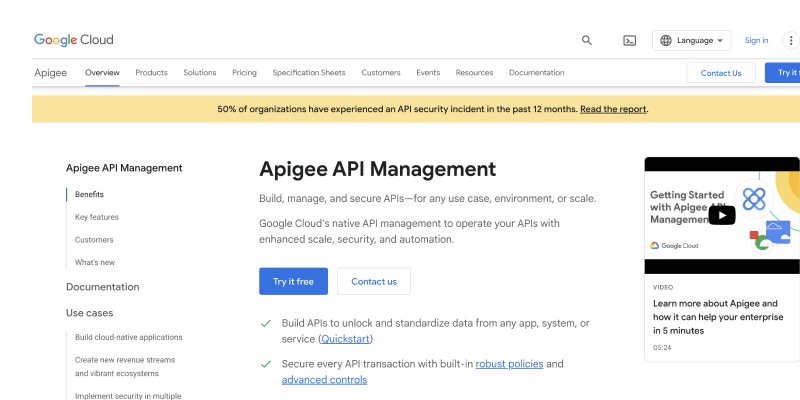Jump to Customers in sidebar
The height and width of the screenshot is (400, 800).
coord(94,240)
